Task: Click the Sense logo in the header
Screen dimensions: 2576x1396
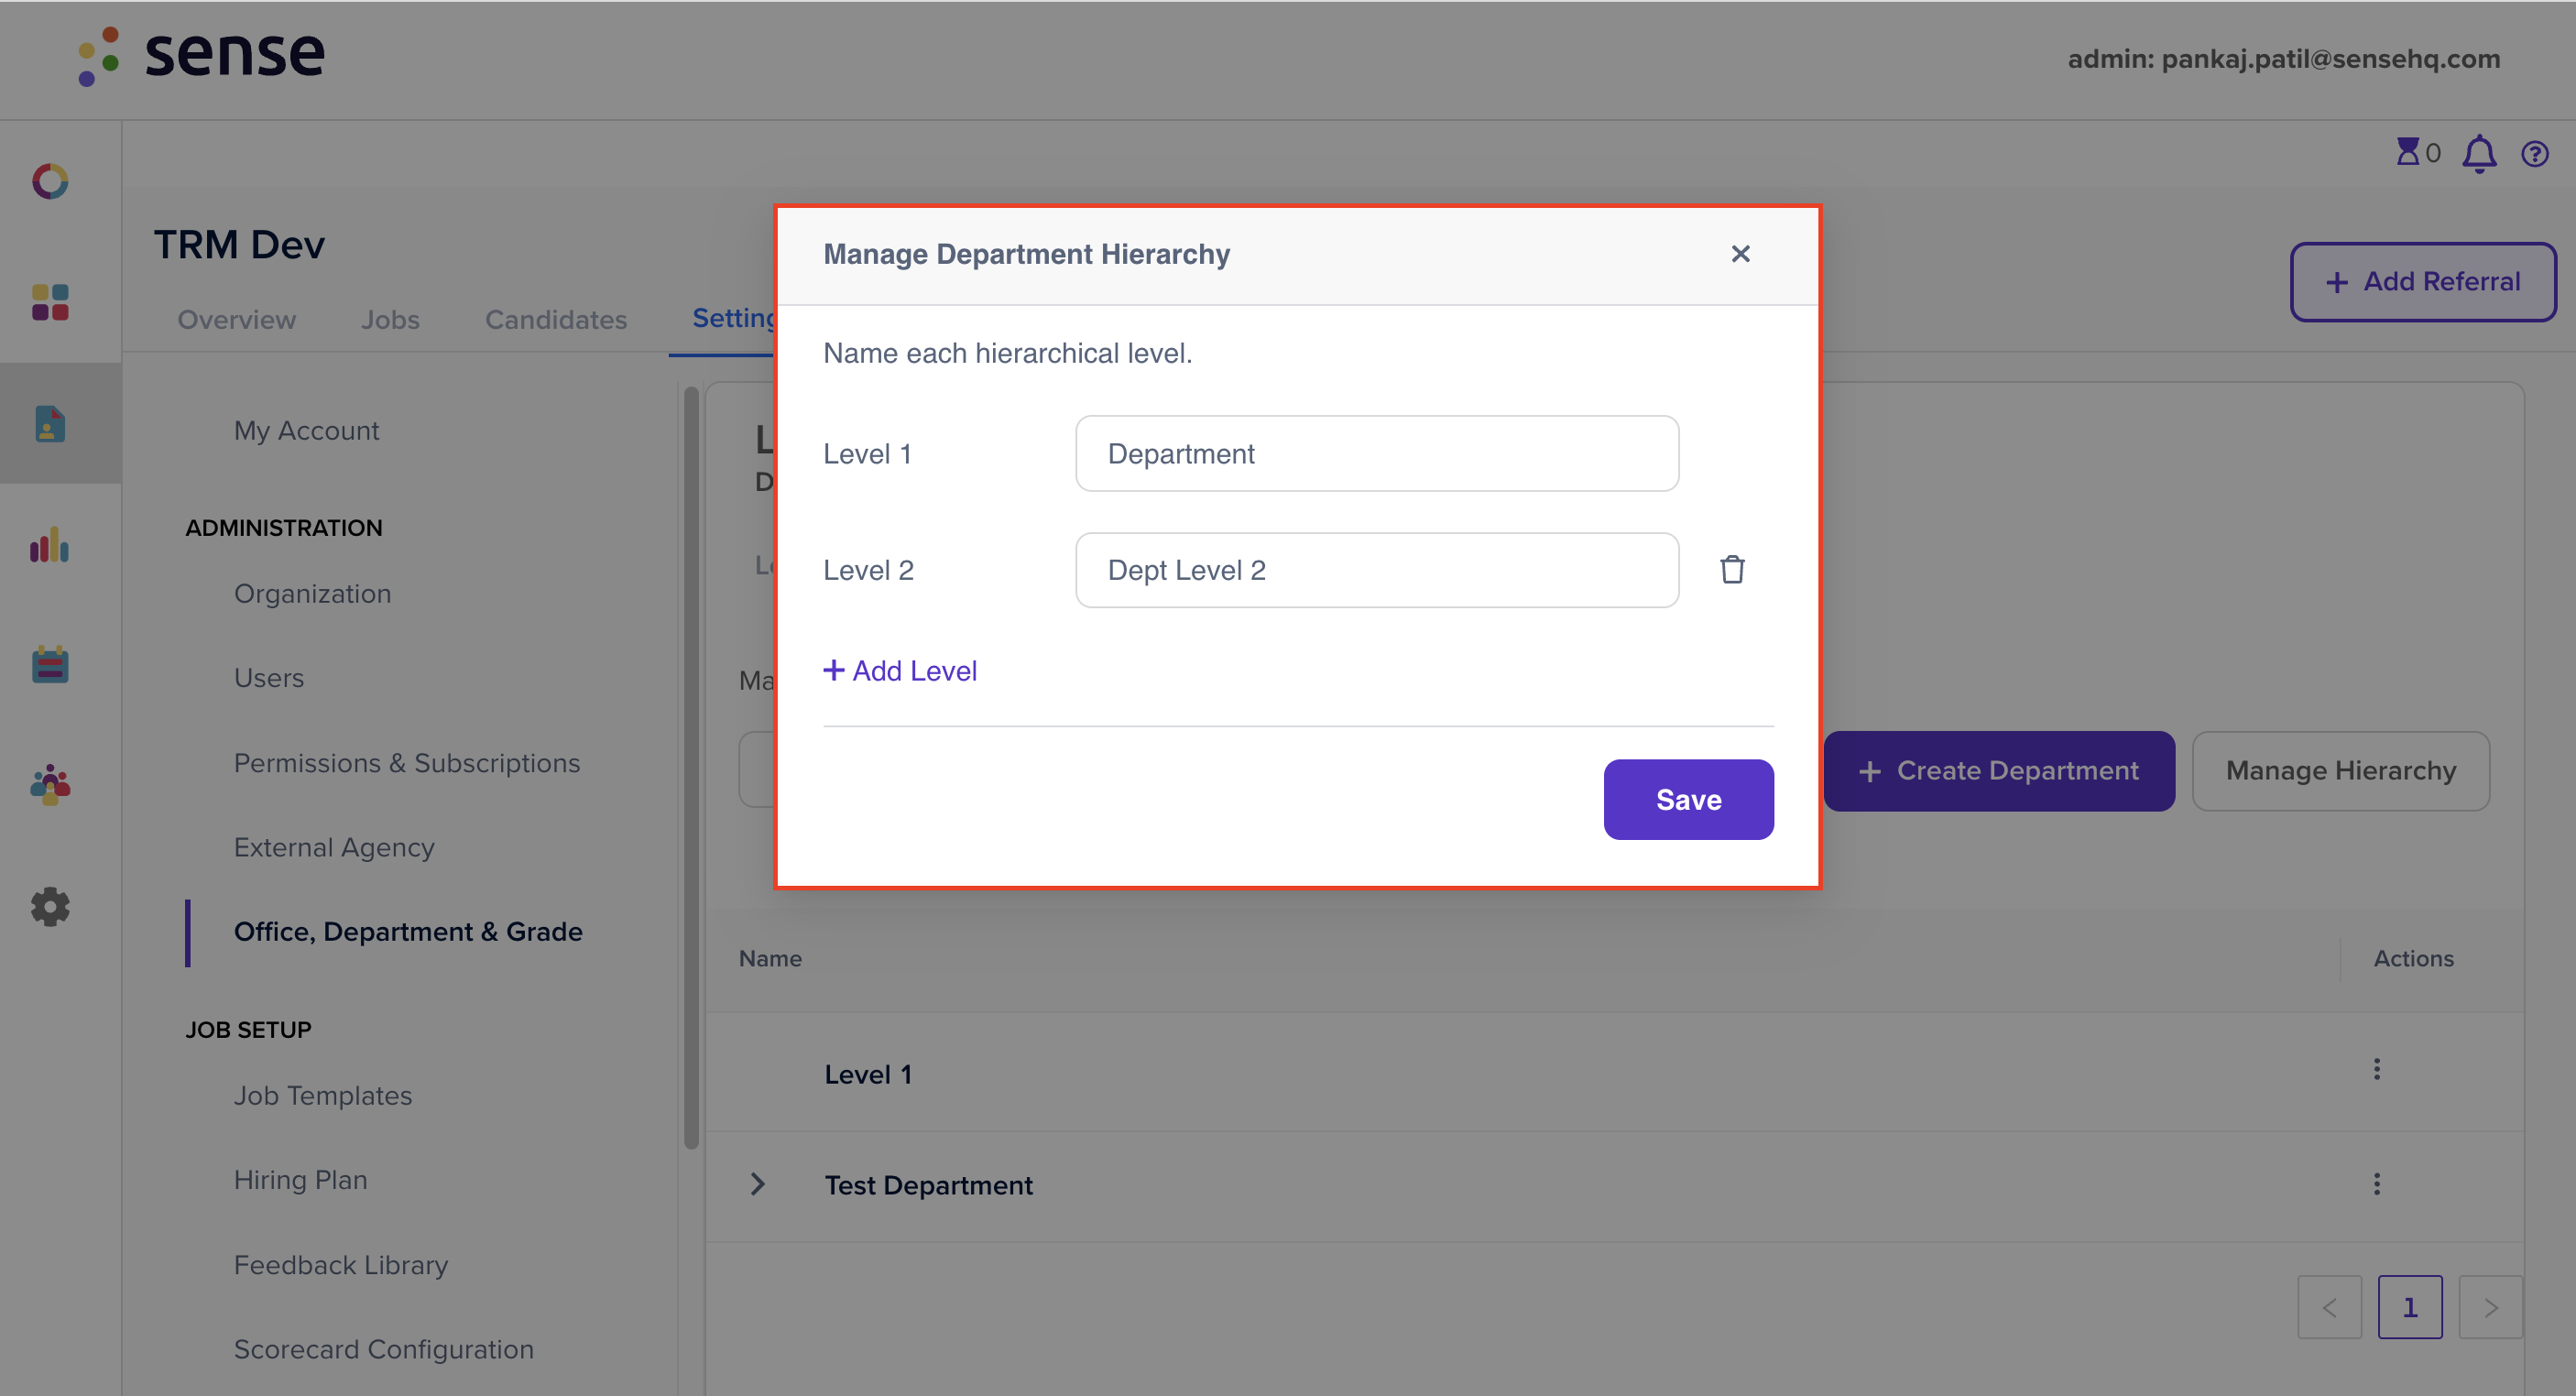Action: [201, 55]
